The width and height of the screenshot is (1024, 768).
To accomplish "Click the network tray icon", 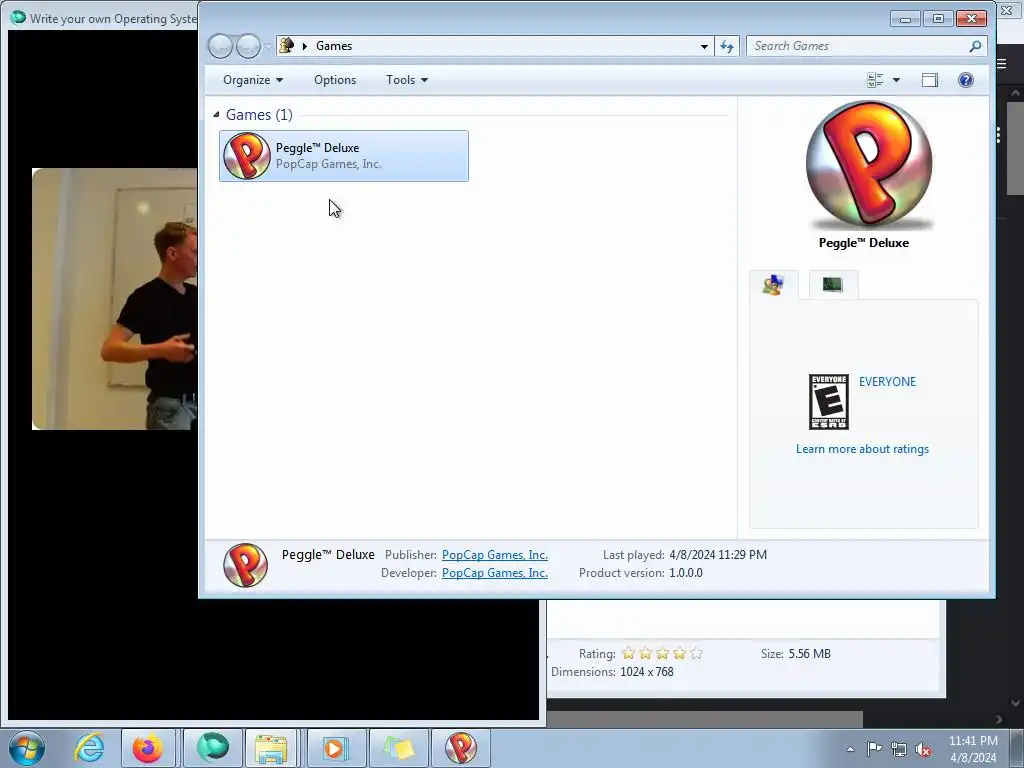I will pos(899,749).
